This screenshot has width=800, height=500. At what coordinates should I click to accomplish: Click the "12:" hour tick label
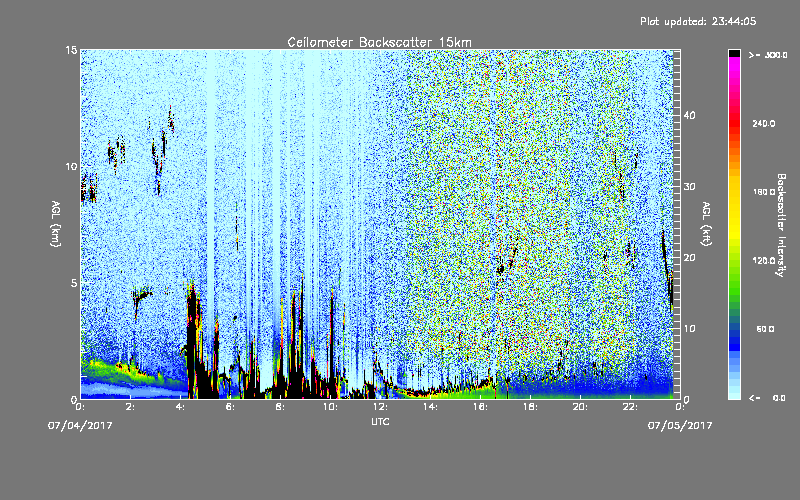click(x=380, y=407)
